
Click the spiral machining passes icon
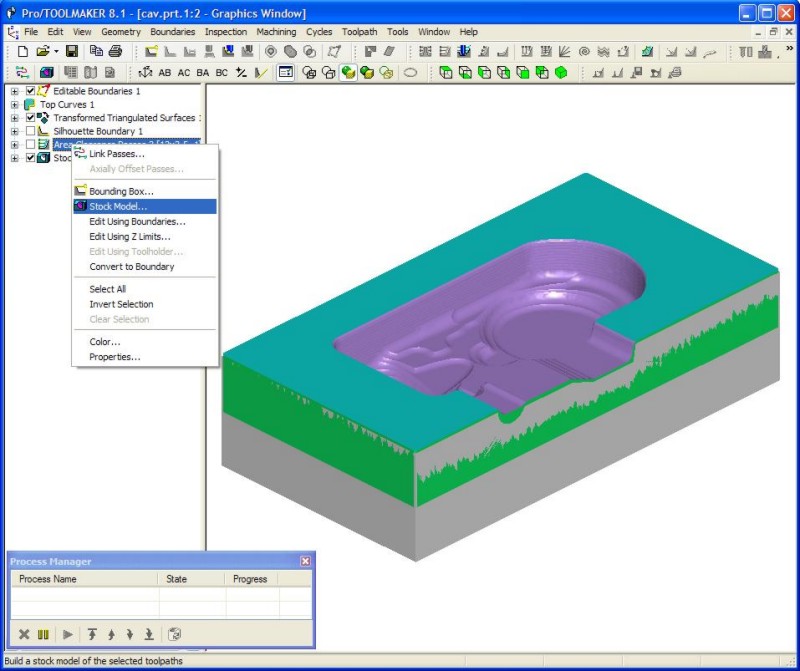(x=585, y=52)
